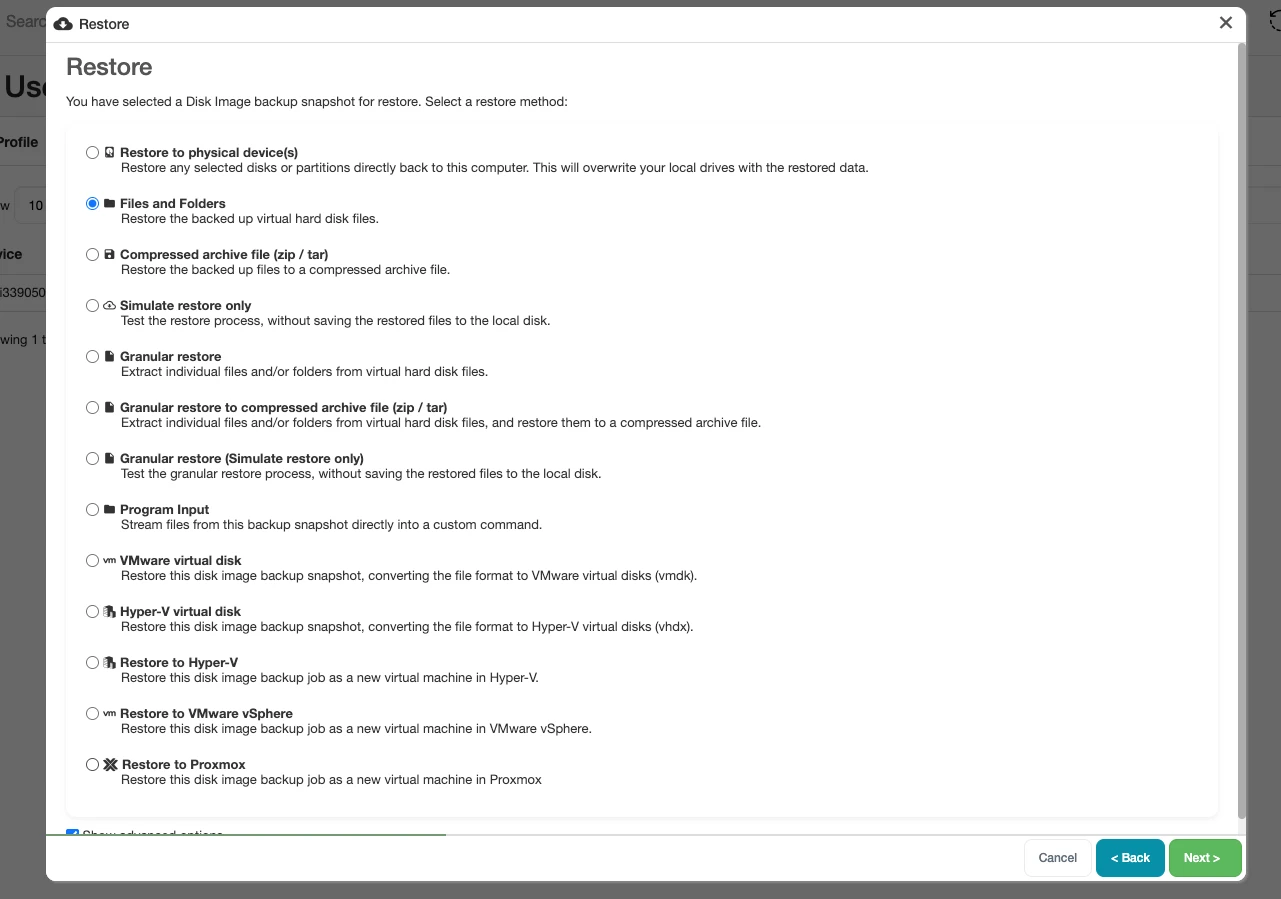Image resolution: width=1281 pixels, height=899 pixels.
Task: Pick the Restore to VMware vSphere radio option
Action: tap(93, 713)
